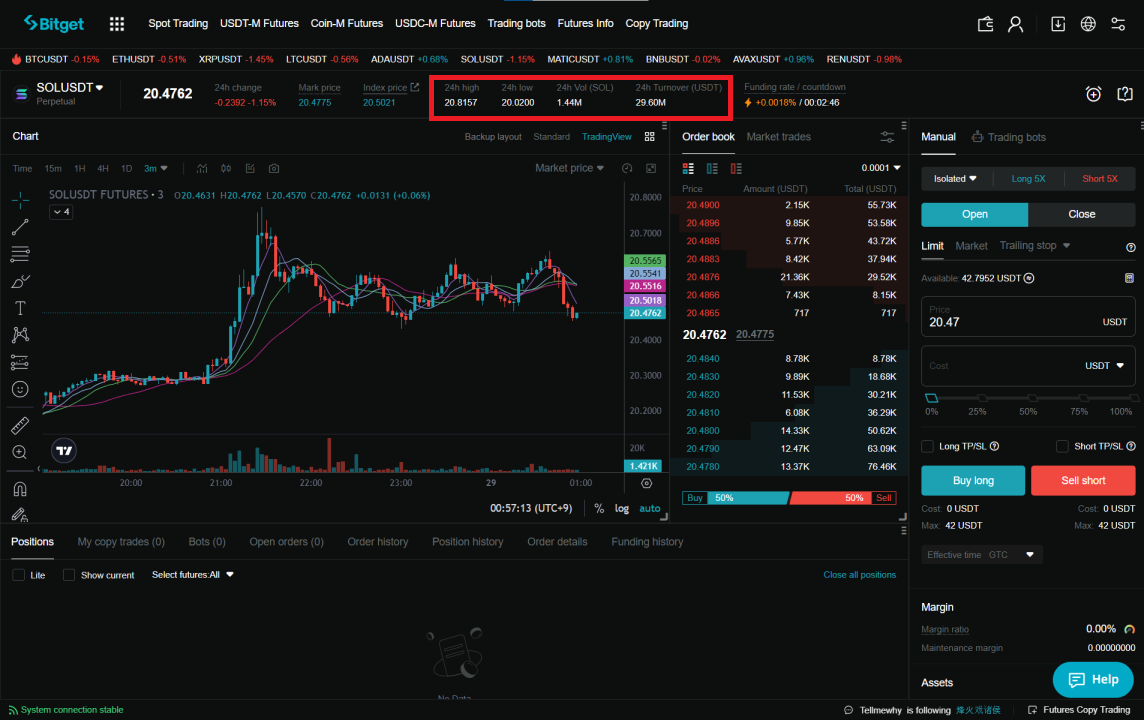
Task: Open the Spot Trading menu
Action: [178, 23]
